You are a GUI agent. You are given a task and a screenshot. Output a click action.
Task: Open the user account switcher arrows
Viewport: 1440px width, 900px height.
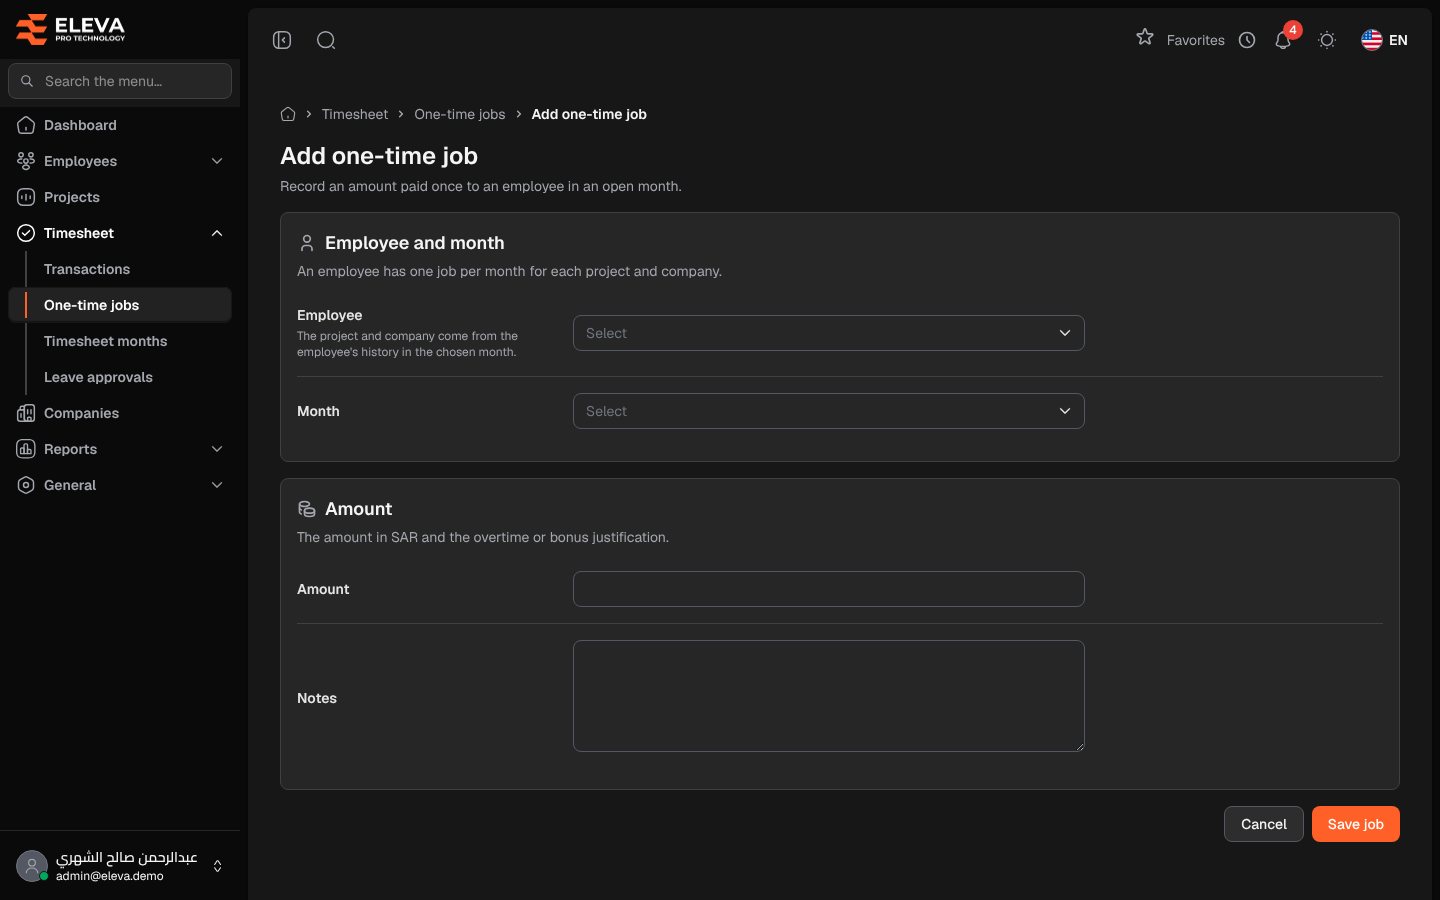pos(217,866)
